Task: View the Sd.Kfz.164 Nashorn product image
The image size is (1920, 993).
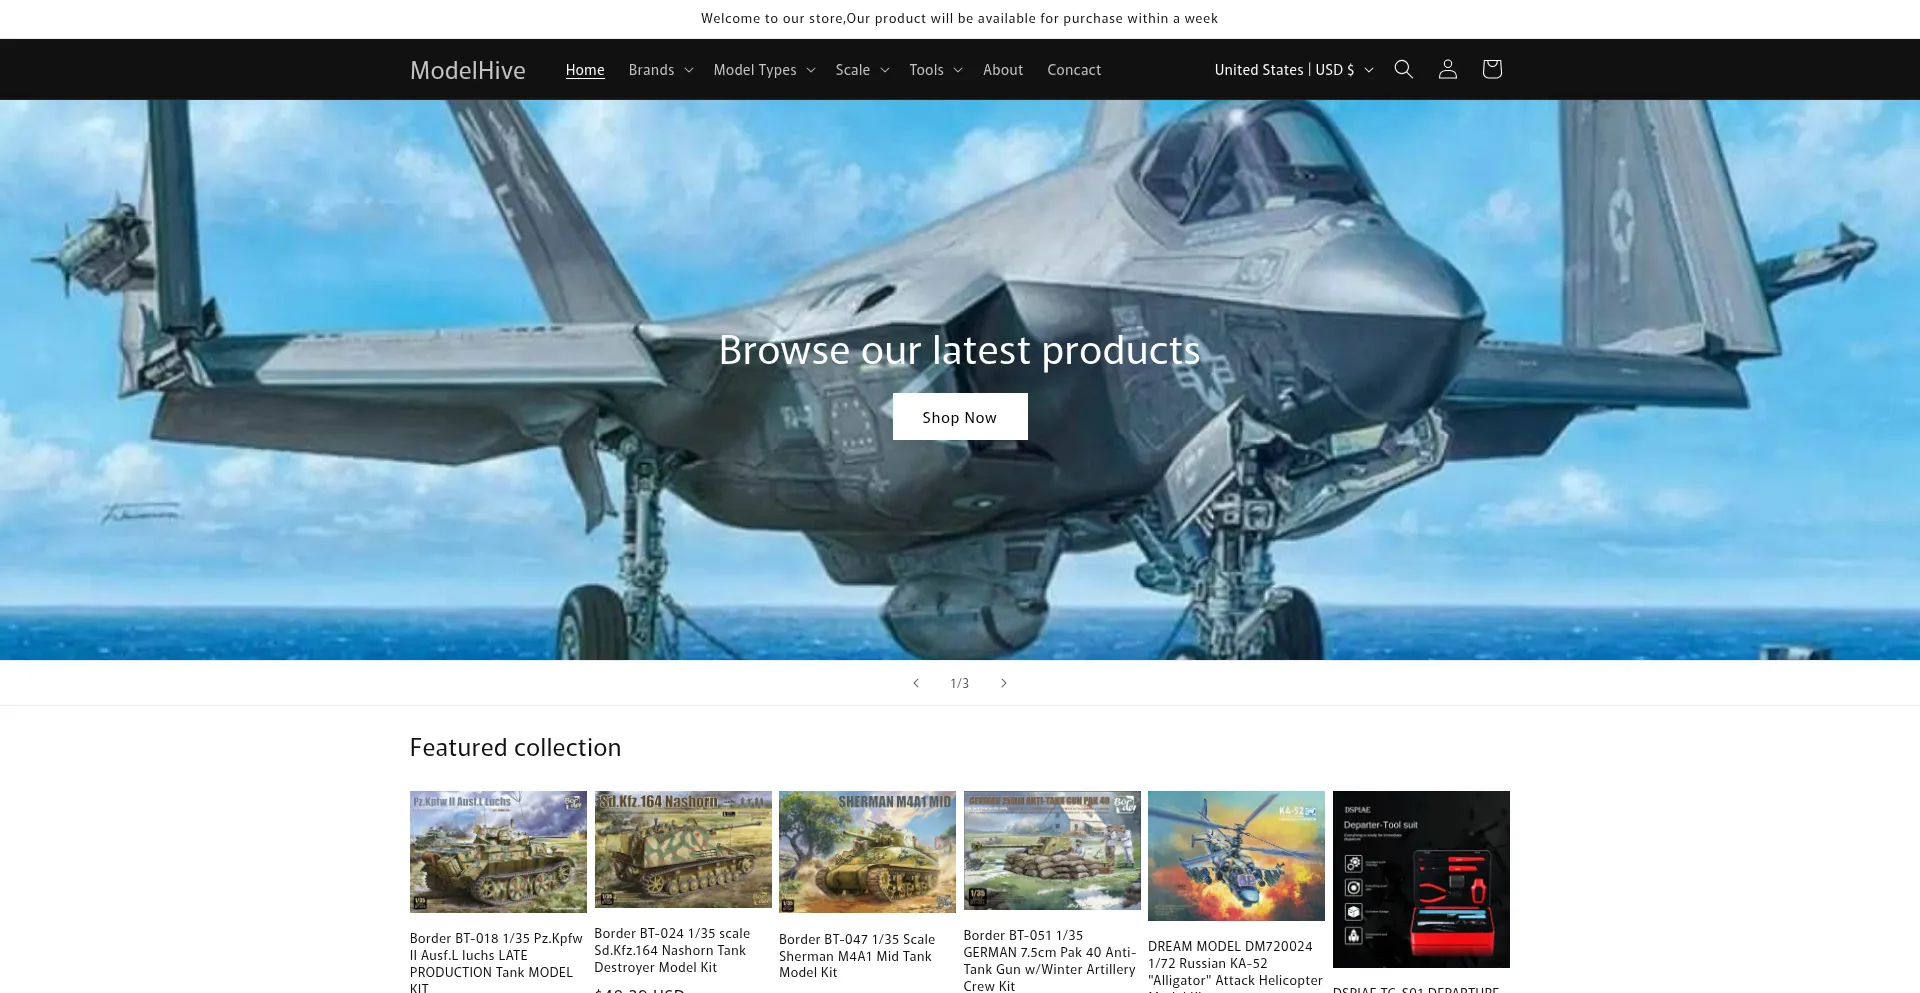Action: click(x=683, y=849)
